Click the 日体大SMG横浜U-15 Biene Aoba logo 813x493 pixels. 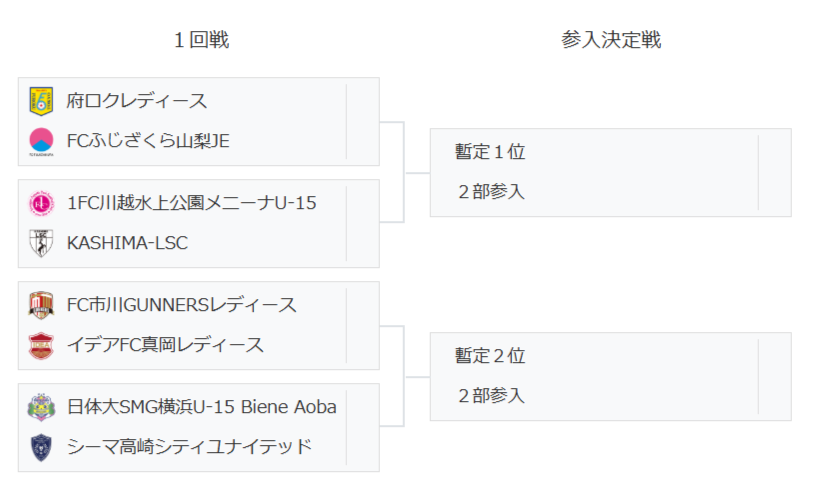pos(41,407)
